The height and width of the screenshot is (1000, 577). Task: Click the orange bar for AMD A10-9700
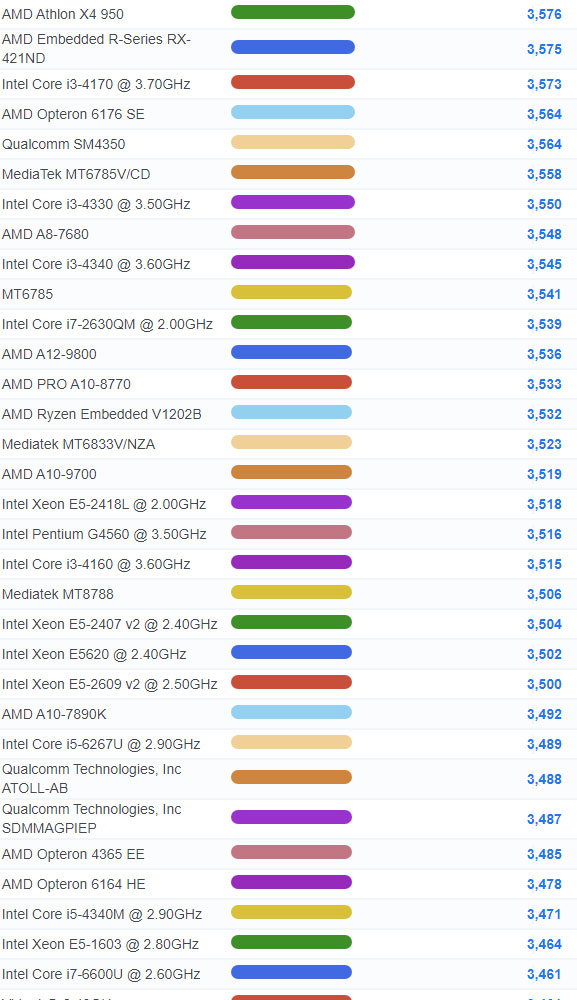(291, 472)
